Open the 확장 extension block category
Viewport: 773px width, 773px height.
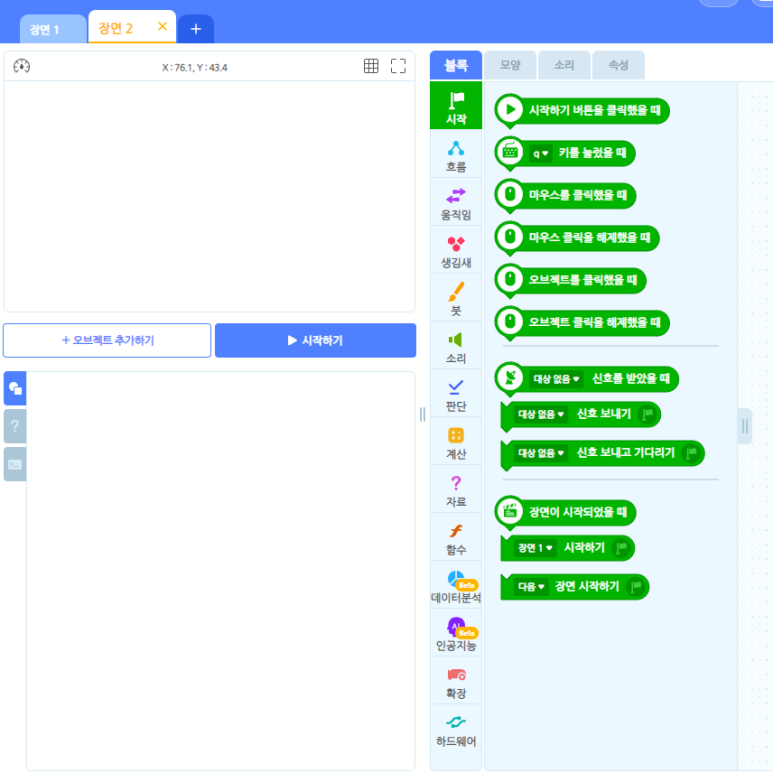(456, 680)
